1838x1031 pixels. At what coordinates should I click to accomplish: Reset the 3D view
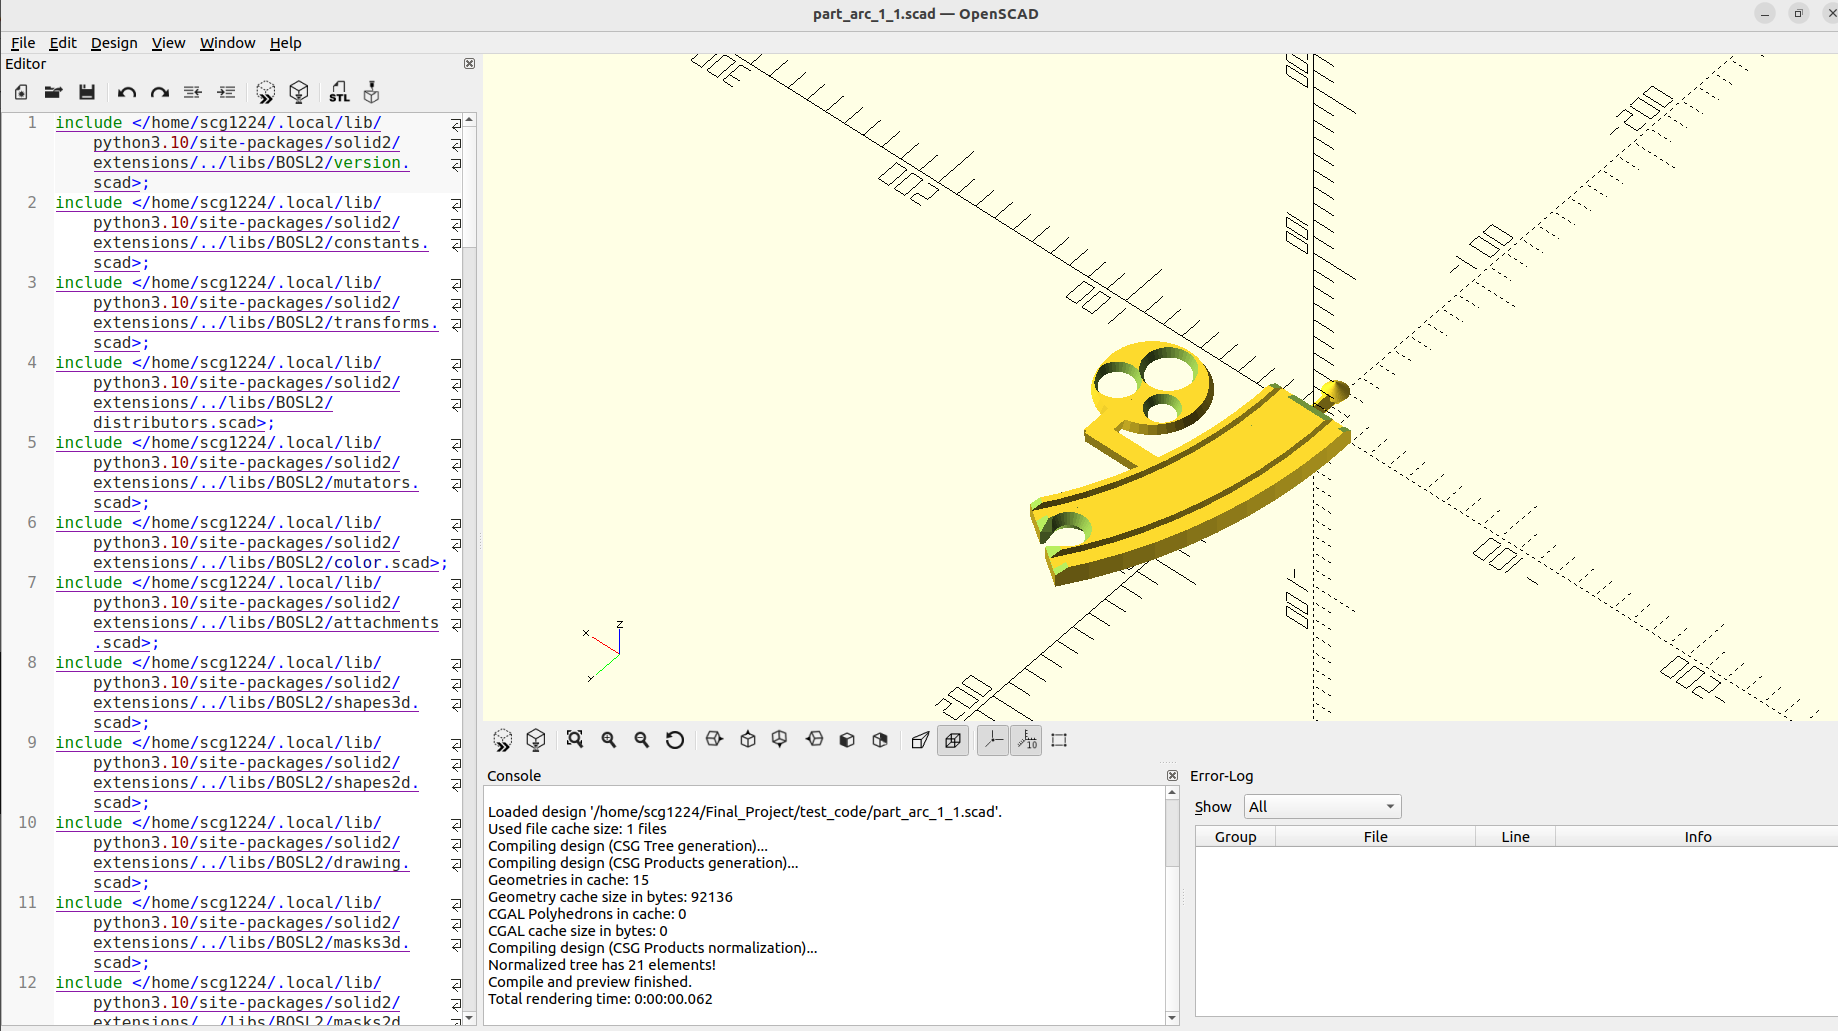point(675,740)
